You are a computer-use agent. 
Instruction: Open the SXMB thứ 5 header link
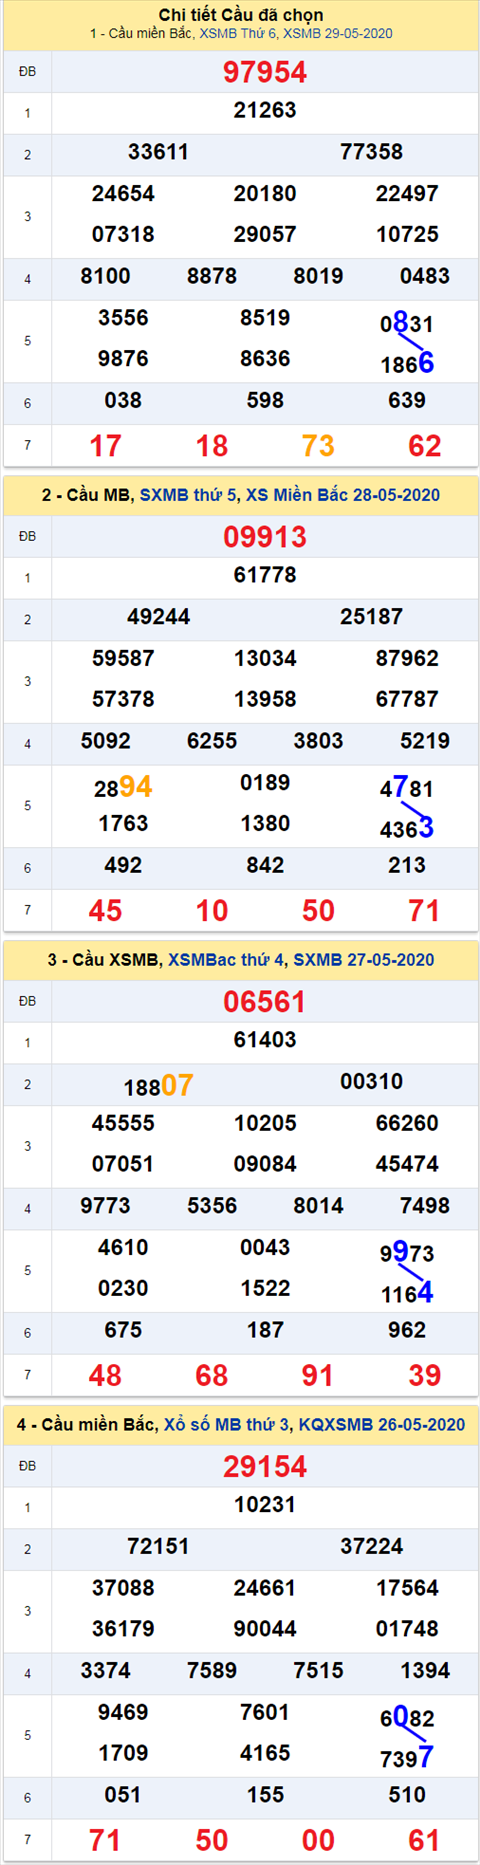[190, 495]
